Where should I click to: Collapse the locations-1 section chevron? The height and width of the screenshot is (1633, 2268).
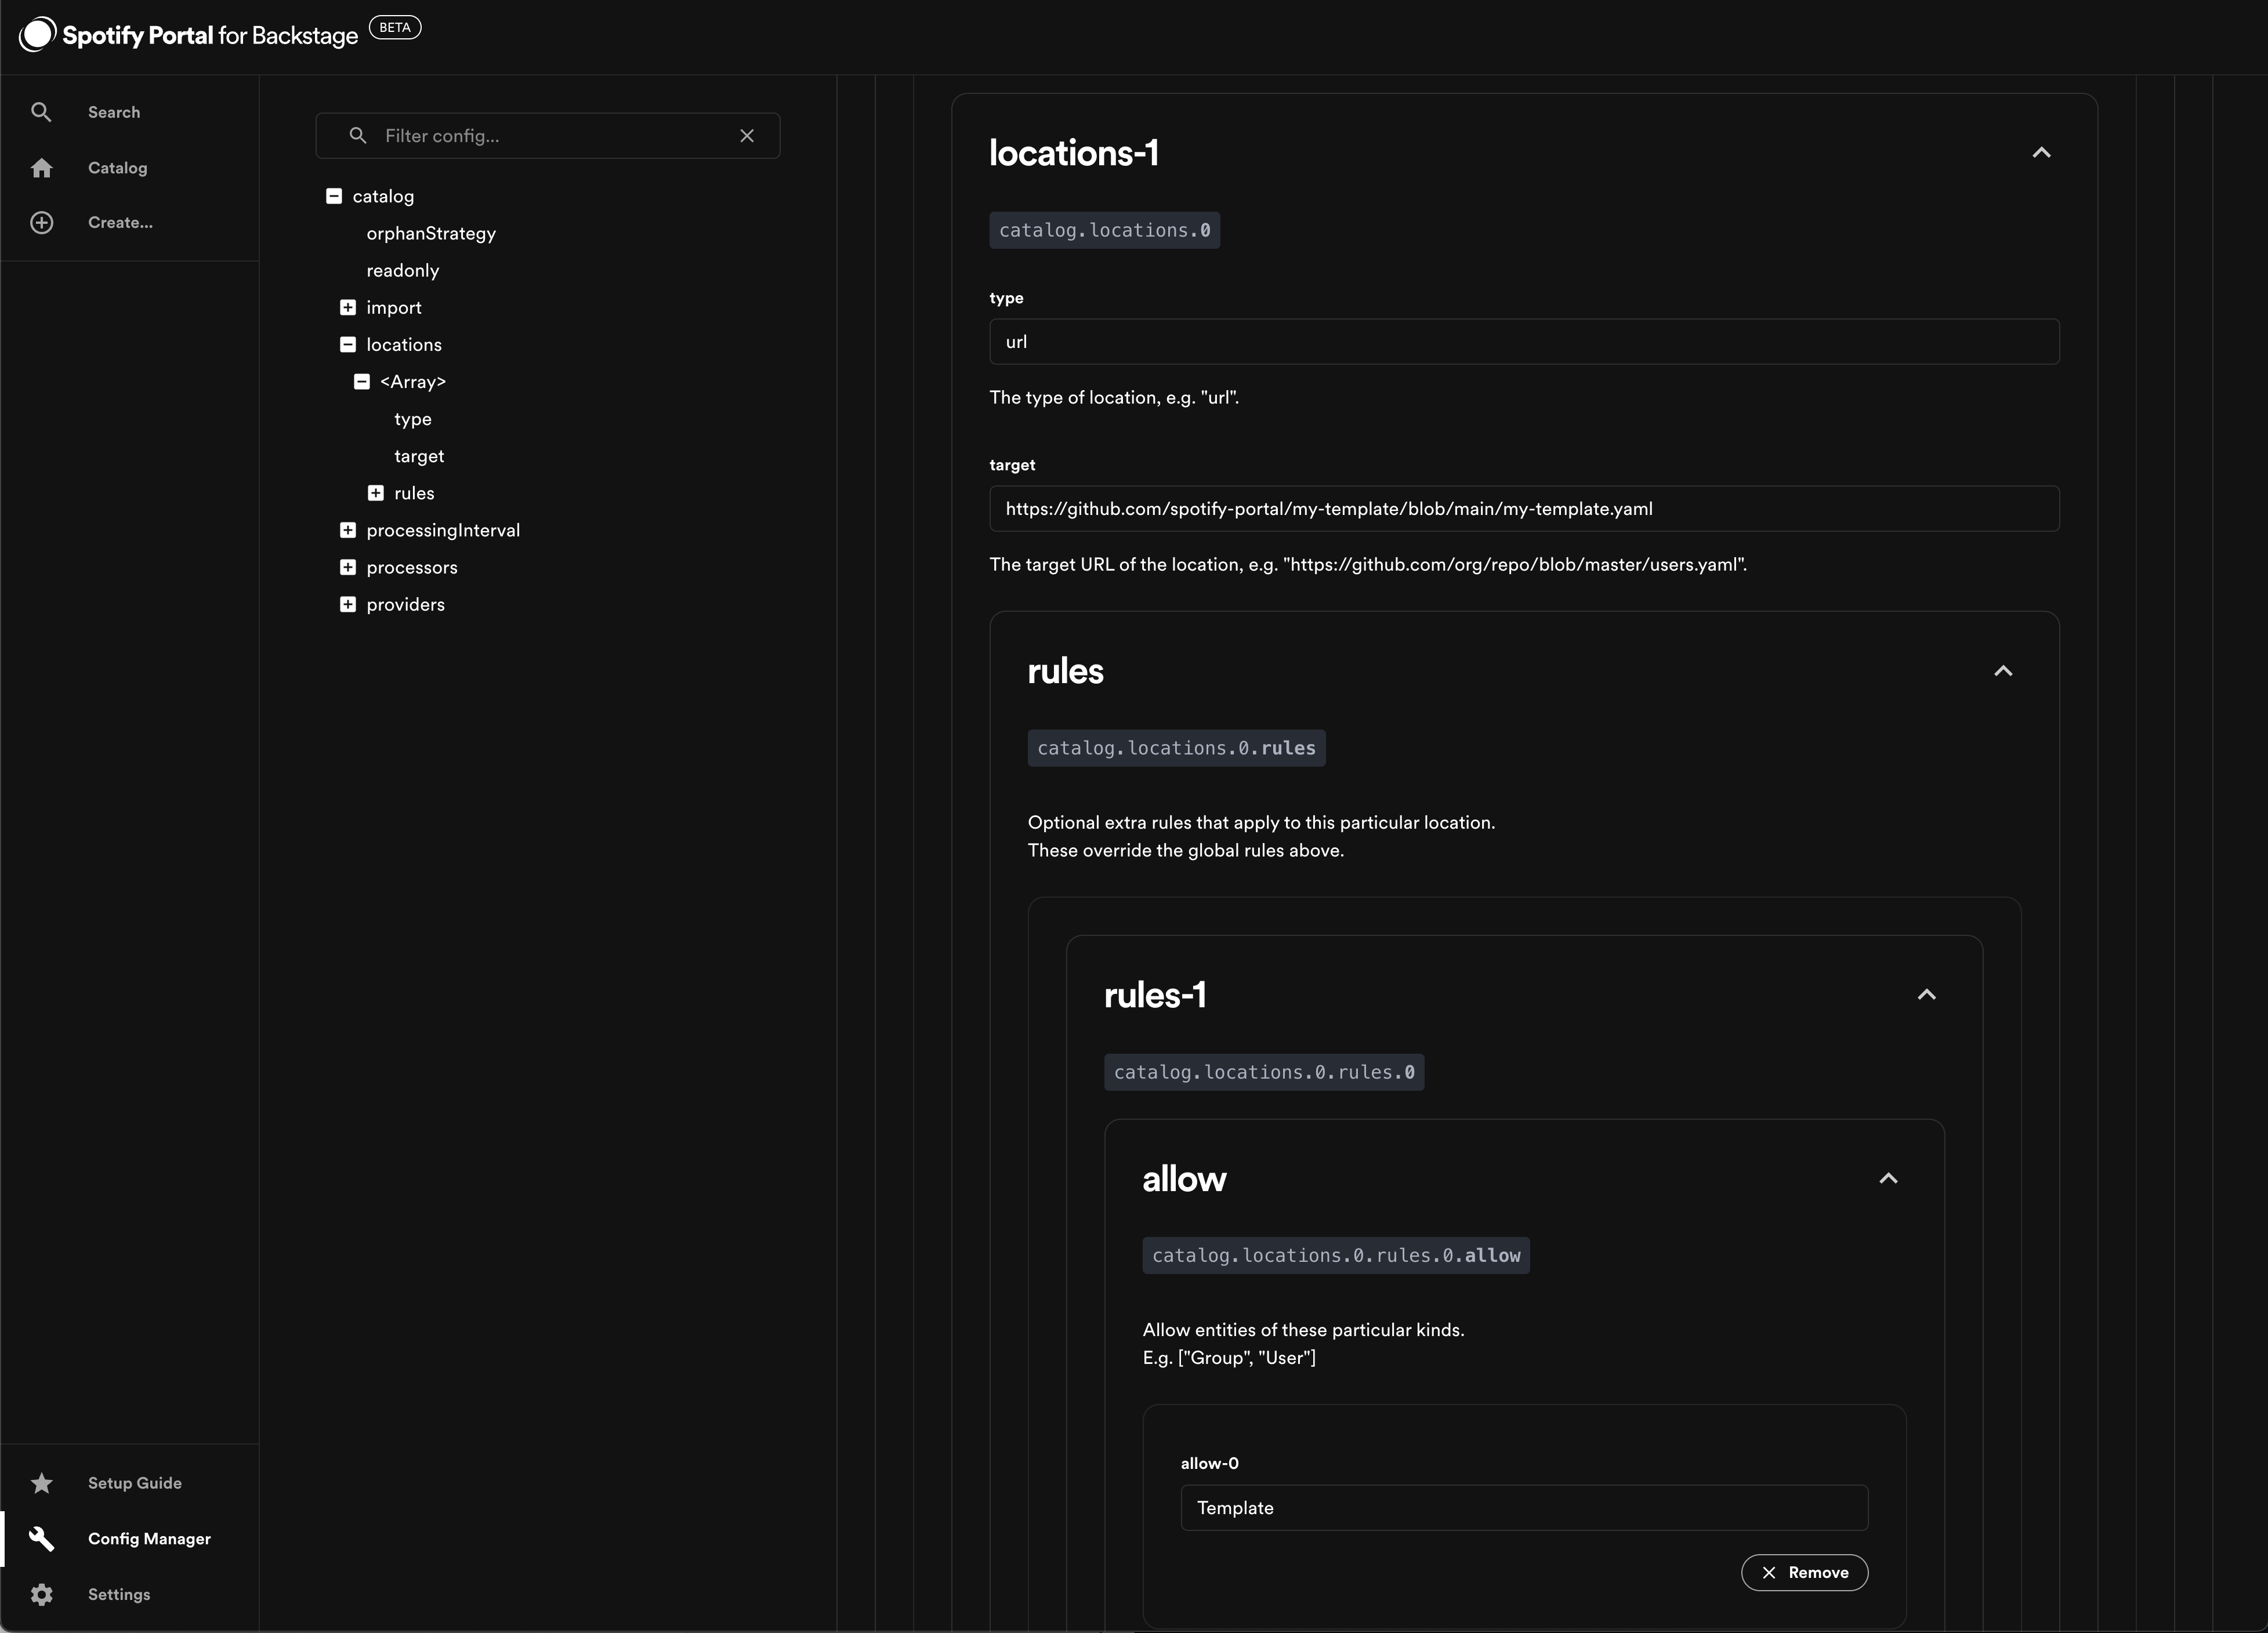tap(2041, 153)
